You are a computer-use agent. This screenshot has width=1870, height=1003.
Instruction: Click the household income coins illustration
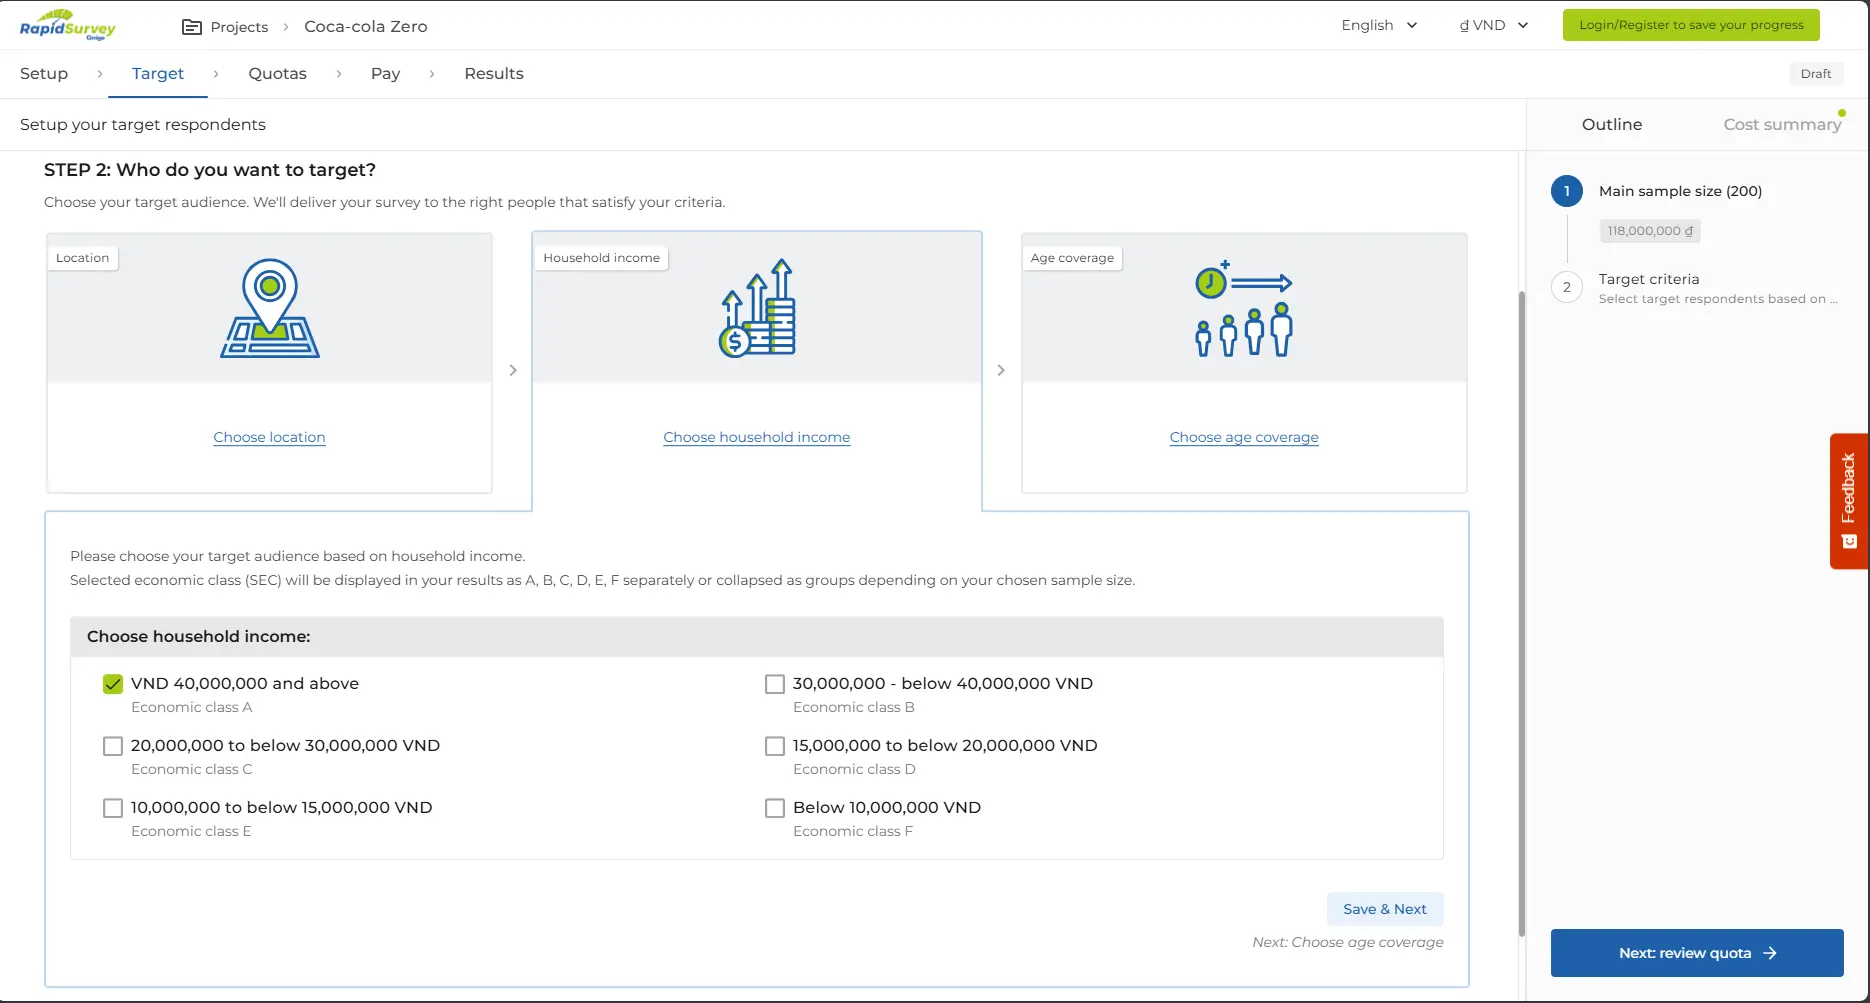[x=757, y=308]
